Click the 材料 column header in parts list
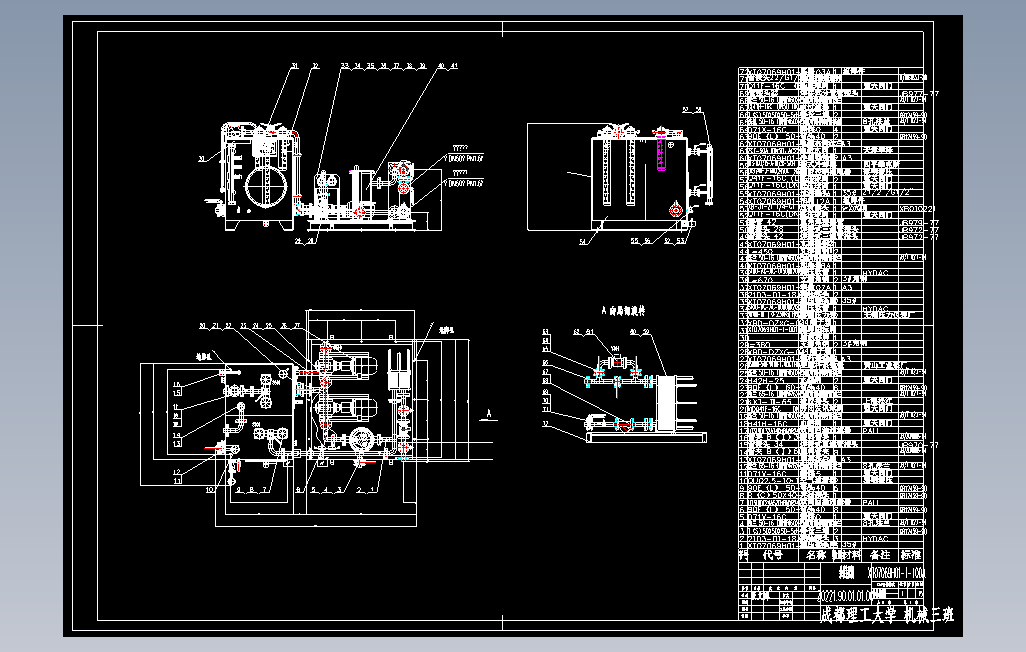Viewport: 1026px width, 652px height. click(x=851, y=554)
